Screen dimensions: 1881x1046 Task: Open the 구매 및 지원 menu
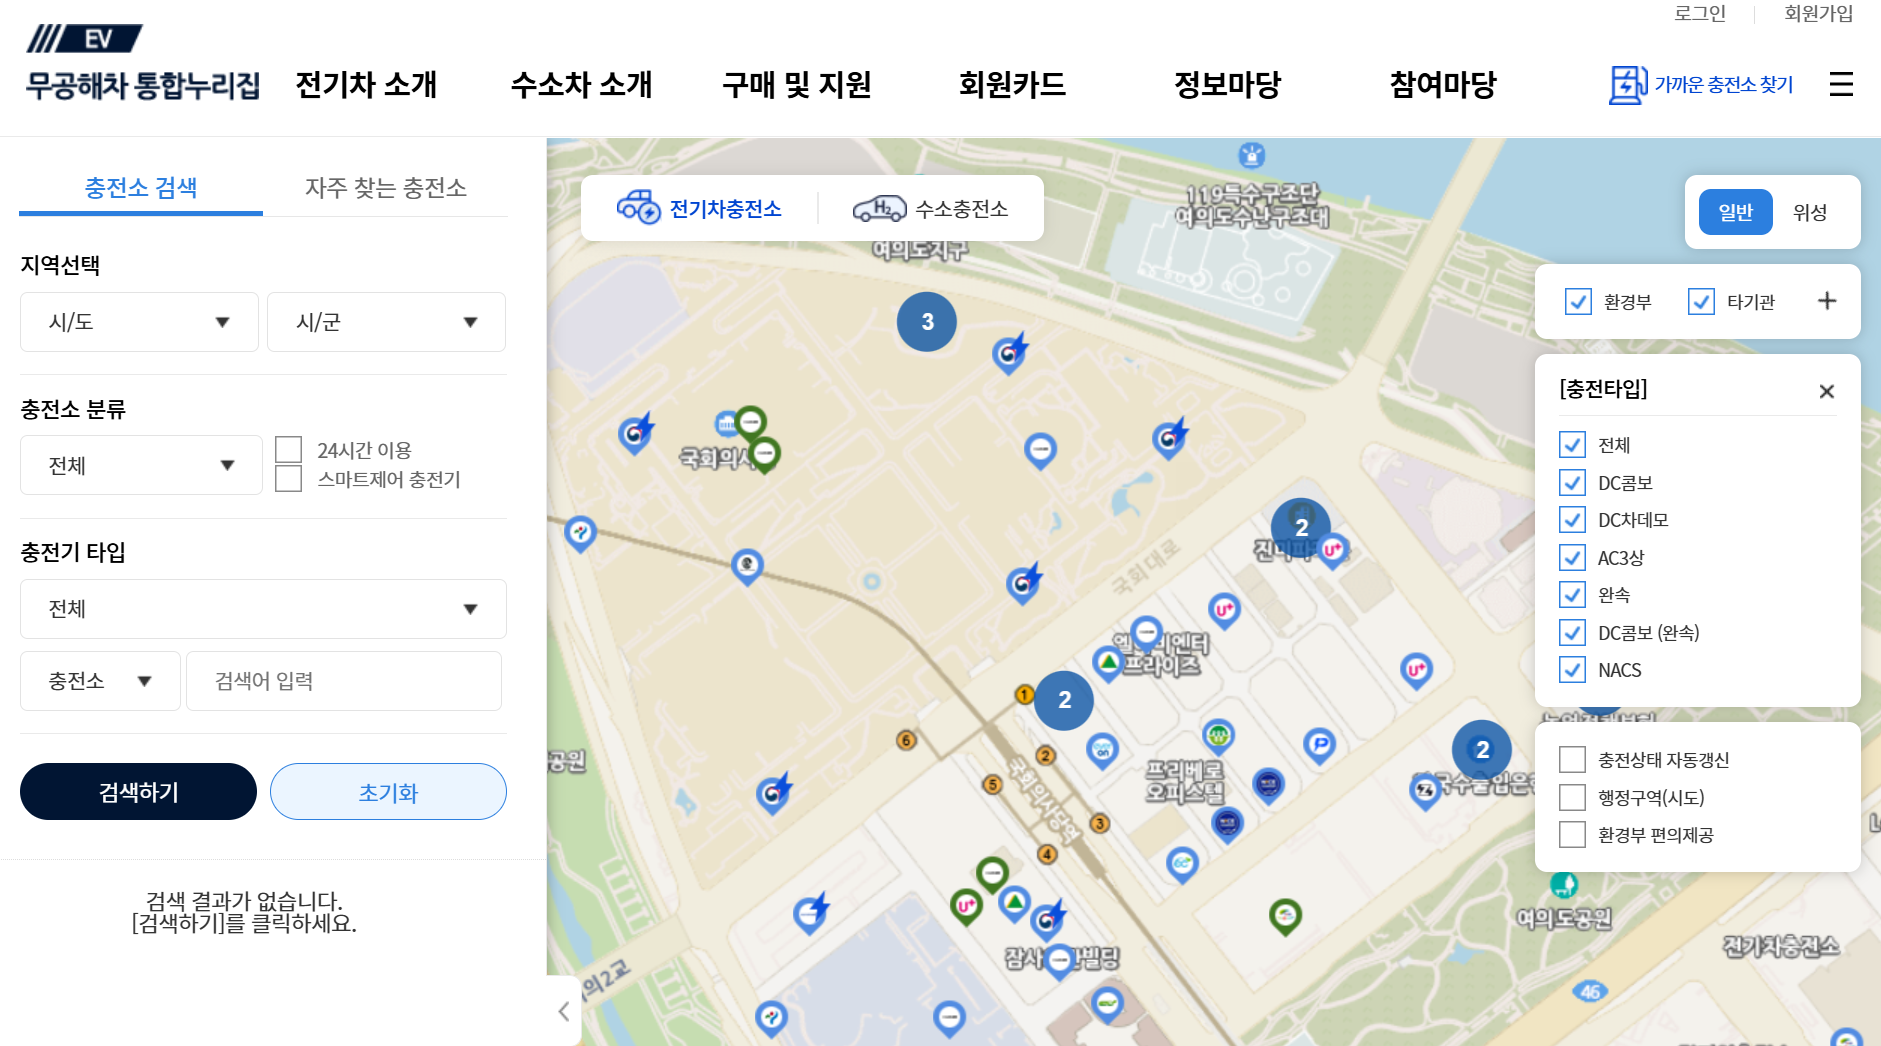tap(796, 85)
